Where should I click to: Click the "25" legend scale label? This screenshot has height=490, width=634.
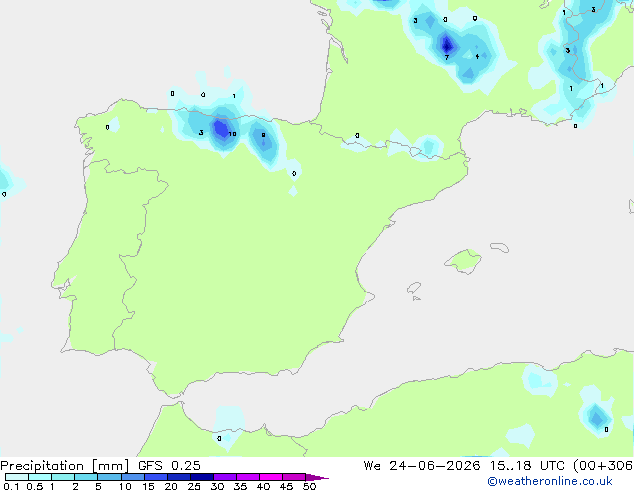pyautogui.click(x=194, y=486)
